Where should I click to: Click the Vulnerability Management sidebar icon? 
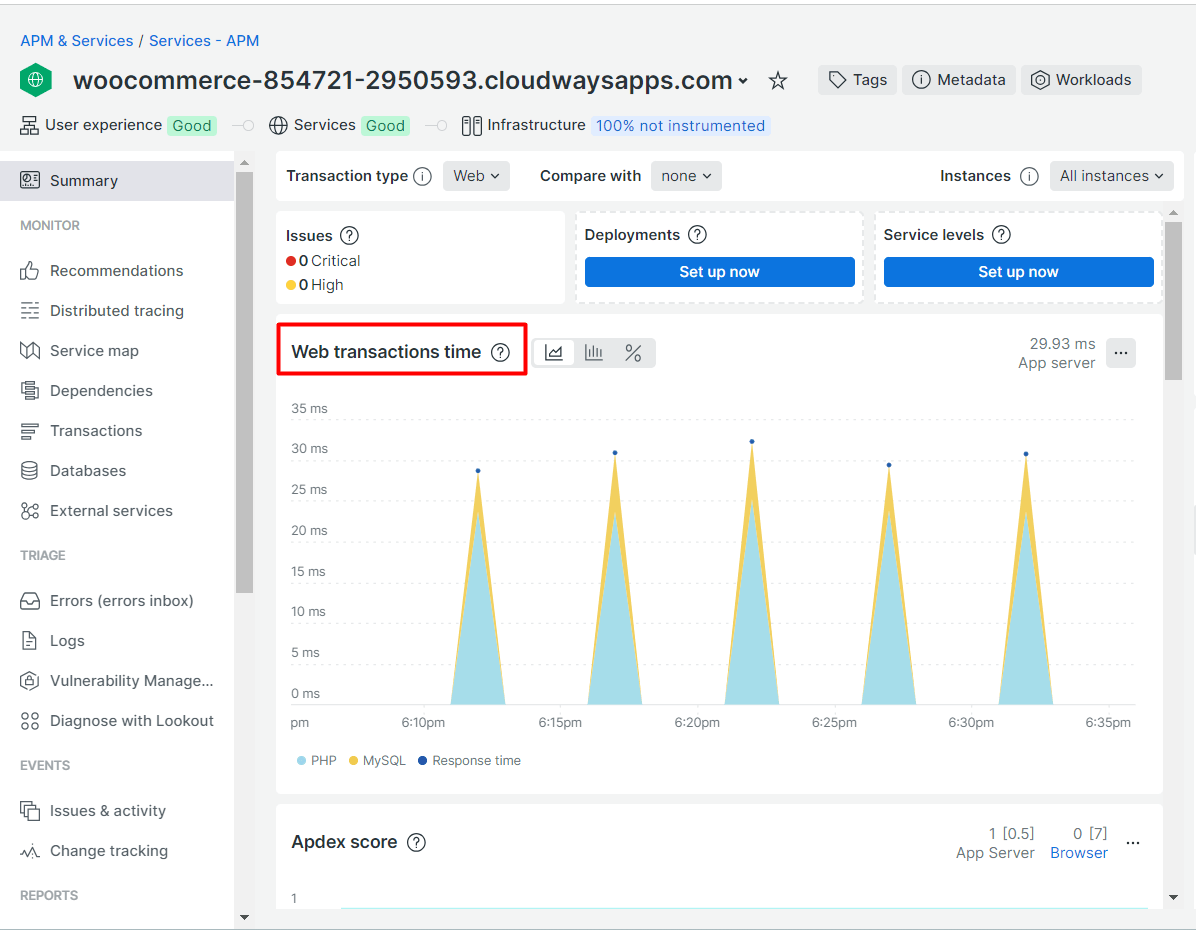coord(29,681)
